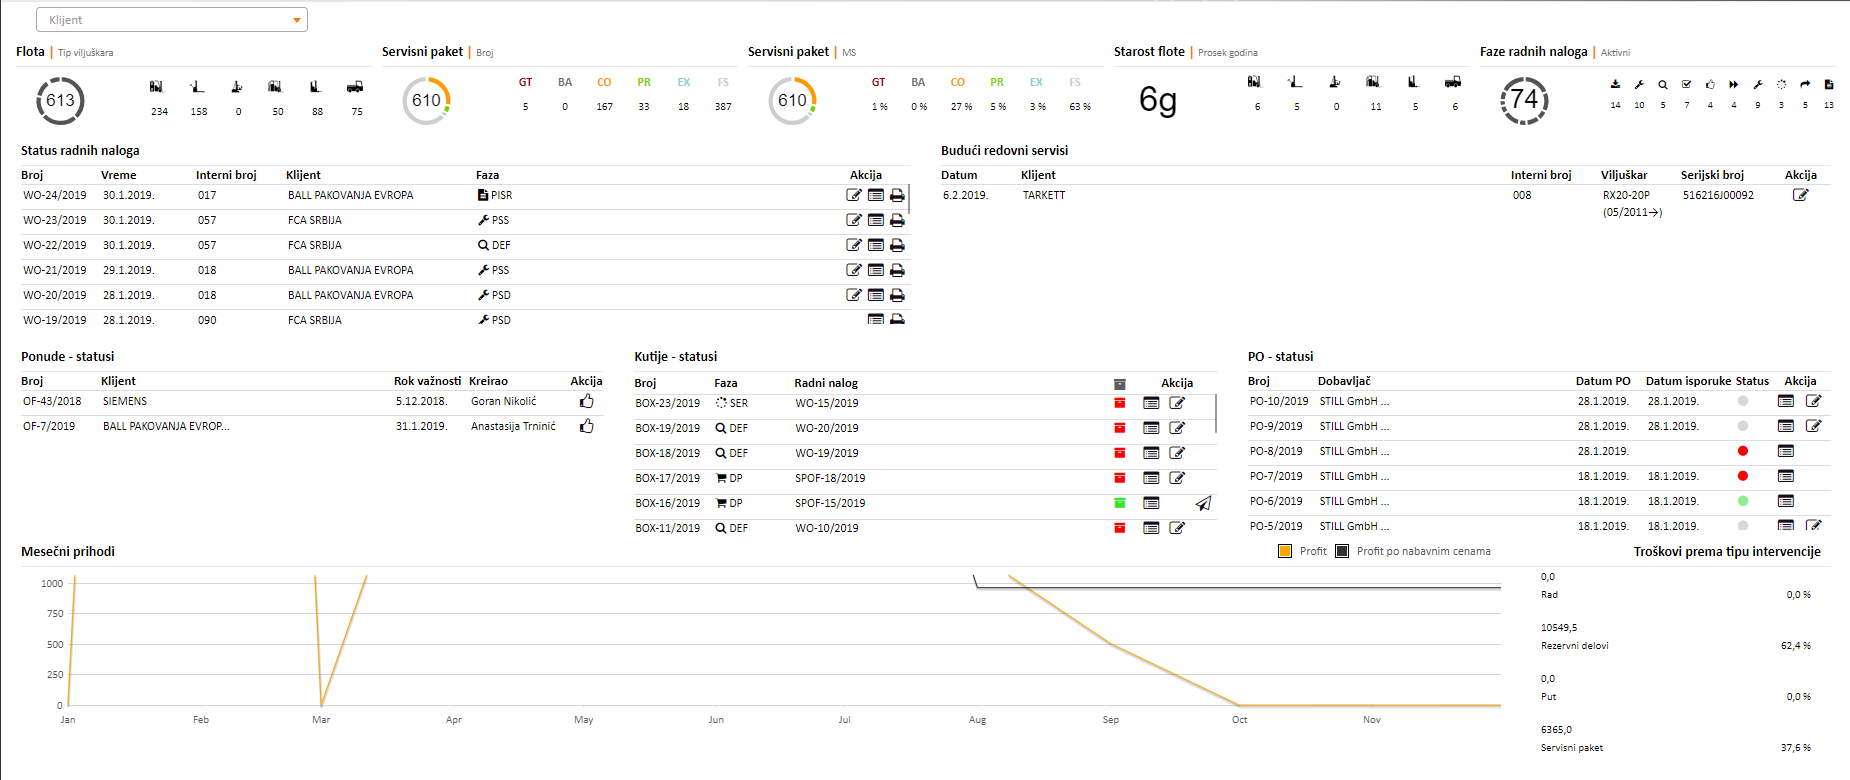The image size is (1850, 780).
Task: Approve offer OF-43/2018 thumbs-up
Action: (x=587, y=401)
